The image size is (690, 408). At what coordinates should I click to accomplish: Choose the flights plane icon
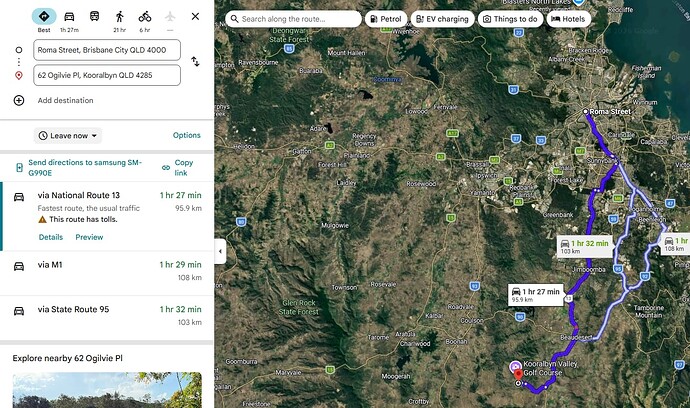(x=170, y=17)
